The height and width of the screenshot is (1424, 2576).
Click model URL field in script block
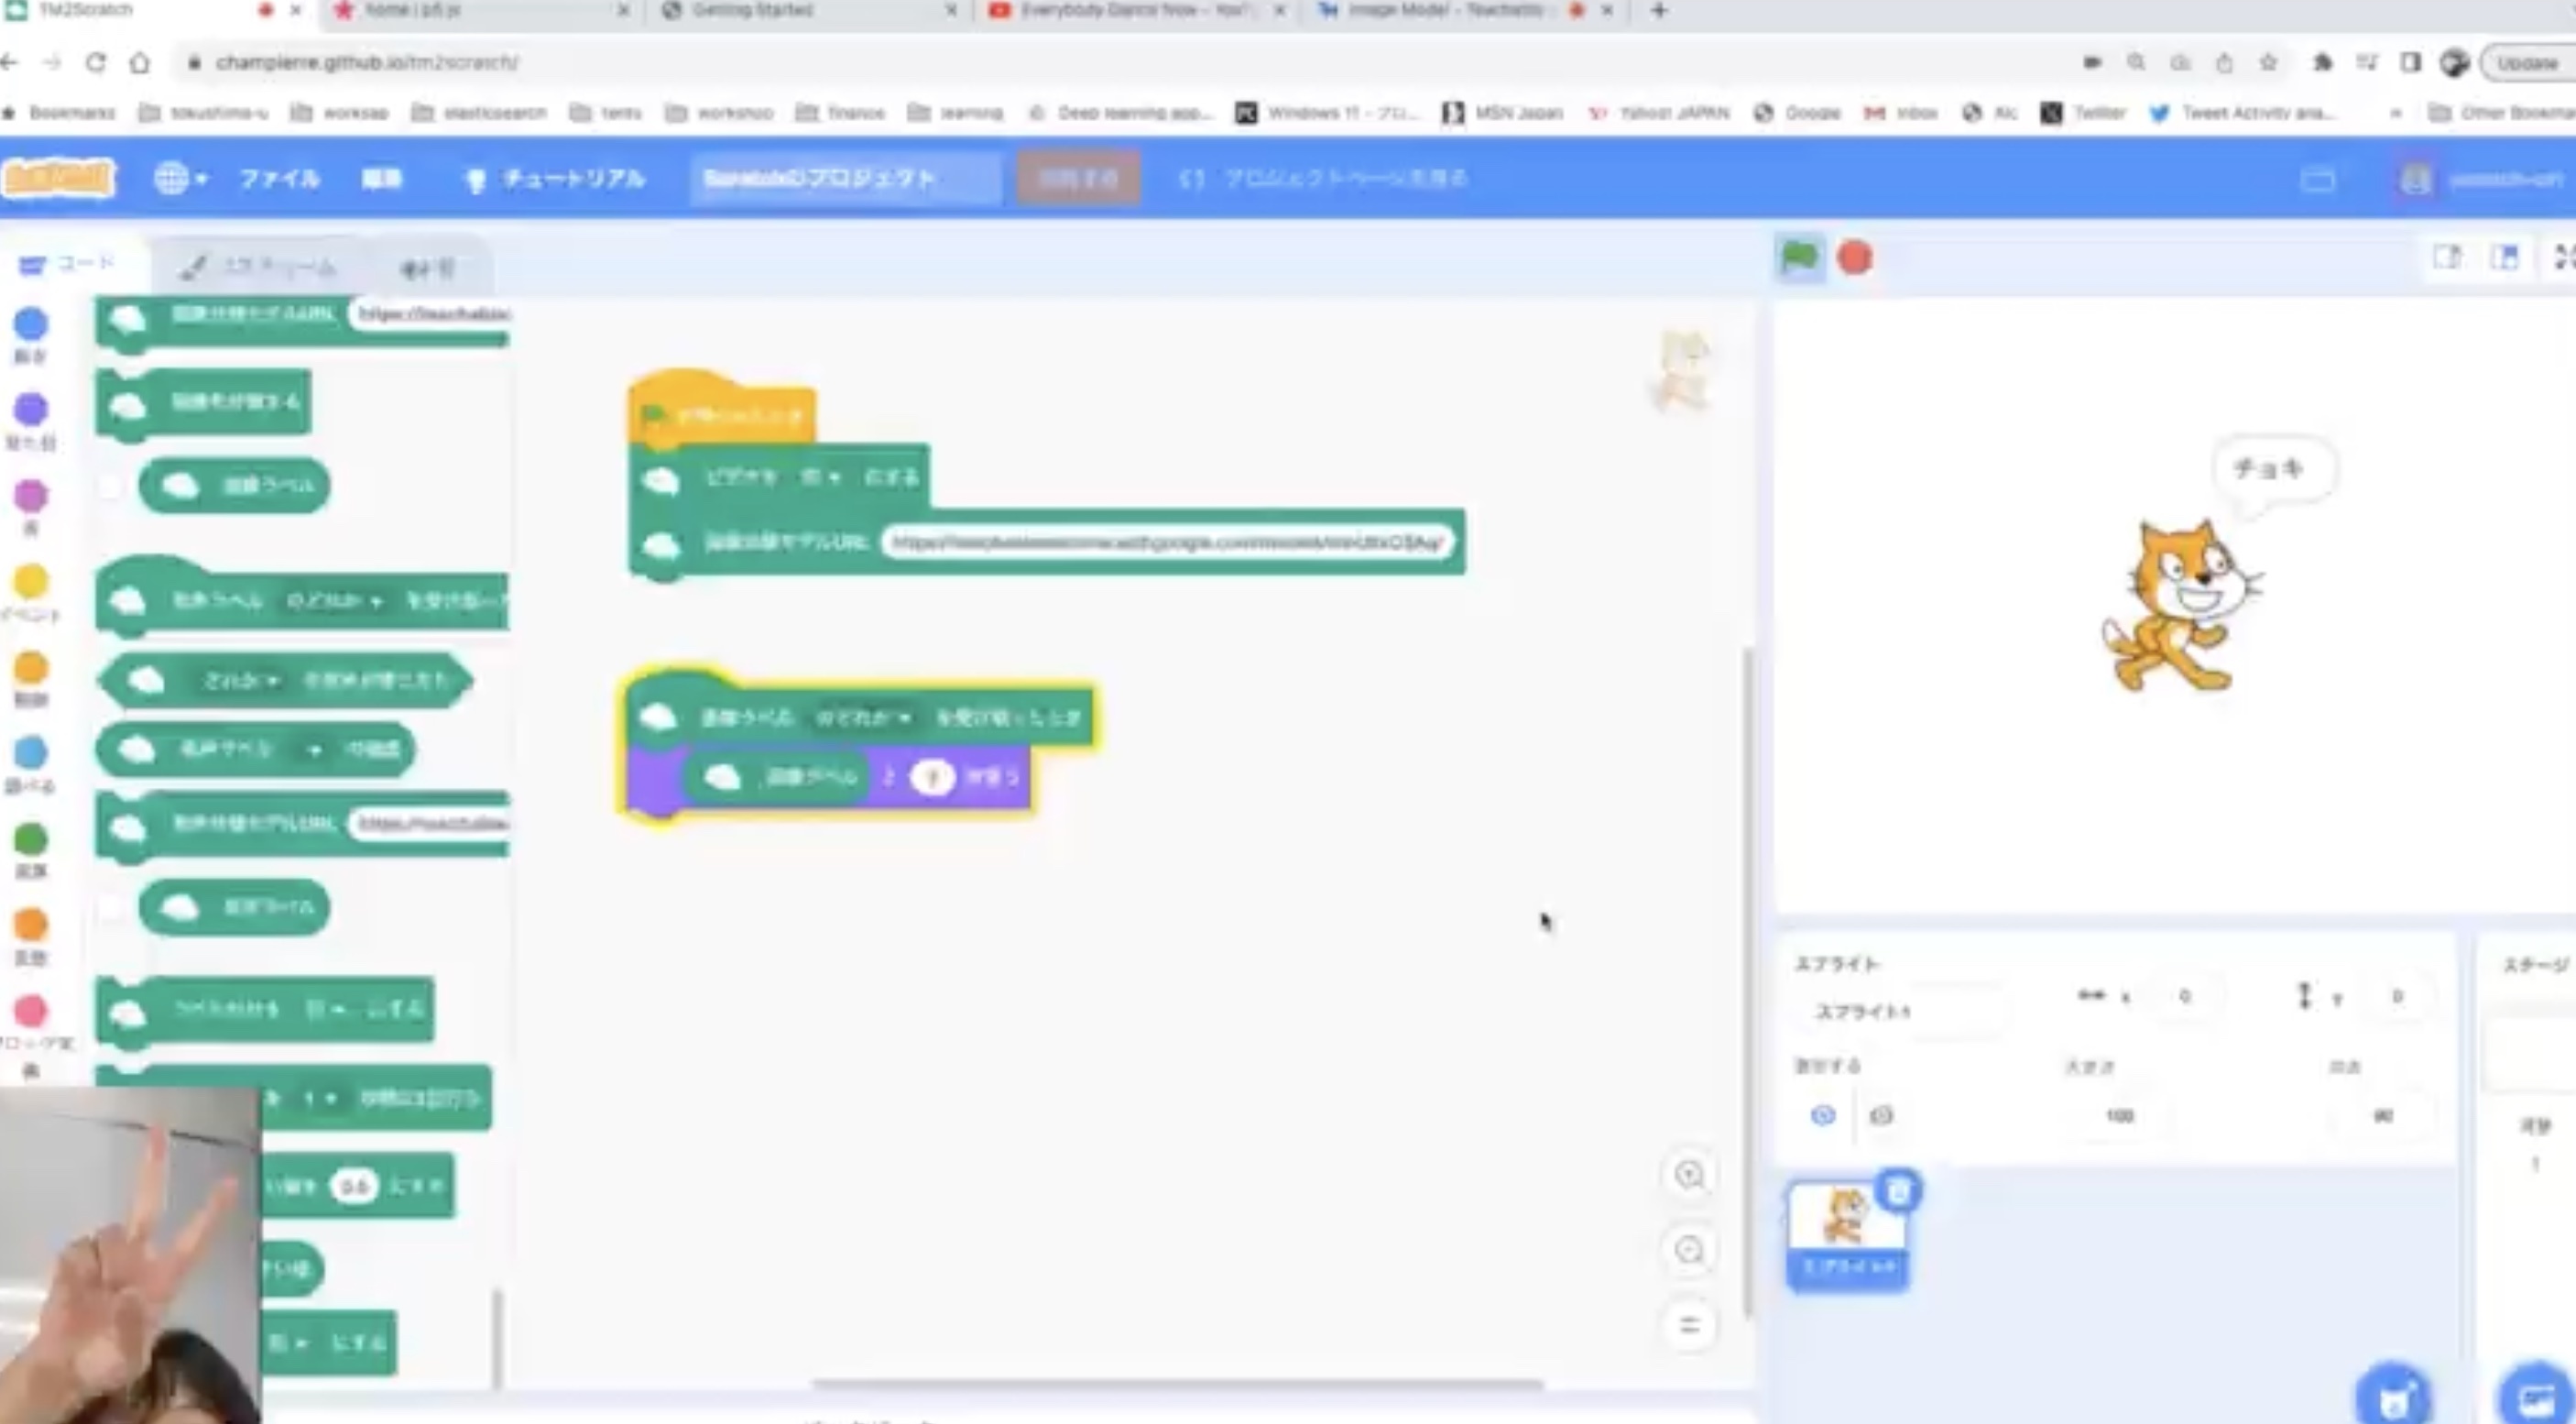point(1168,542)
